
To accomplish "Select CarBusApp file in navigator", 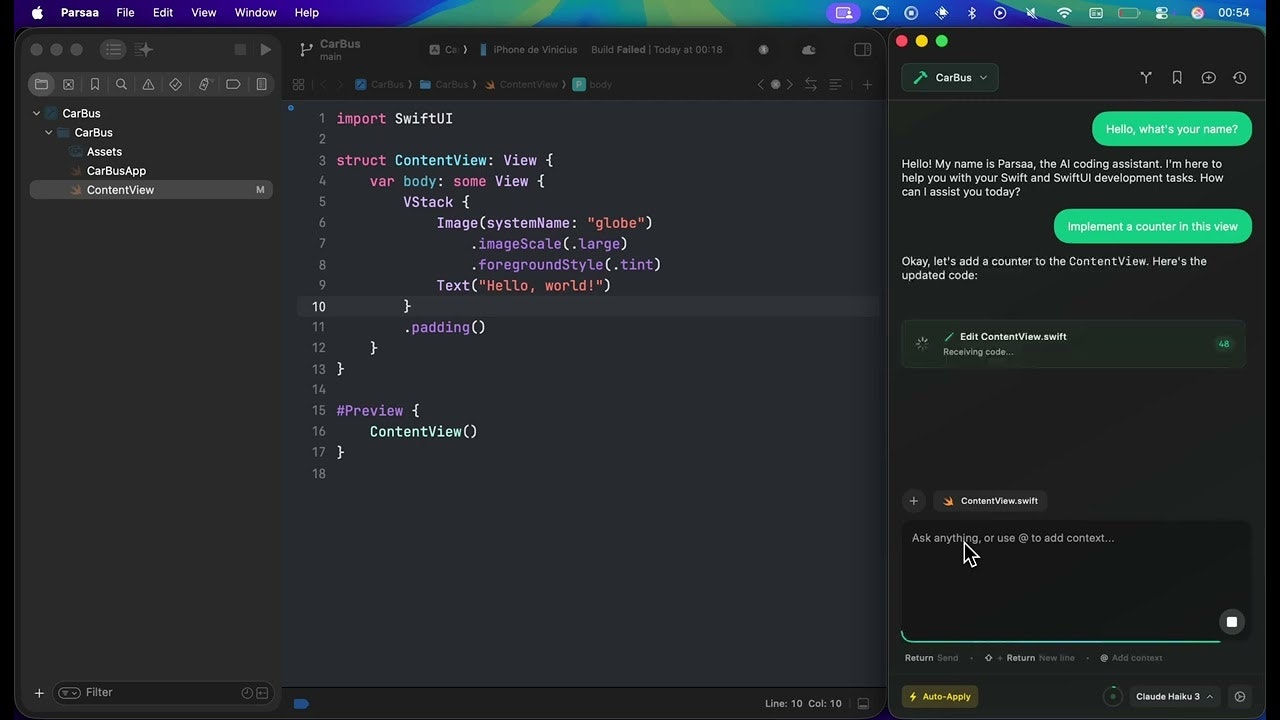I will point(116,170).
